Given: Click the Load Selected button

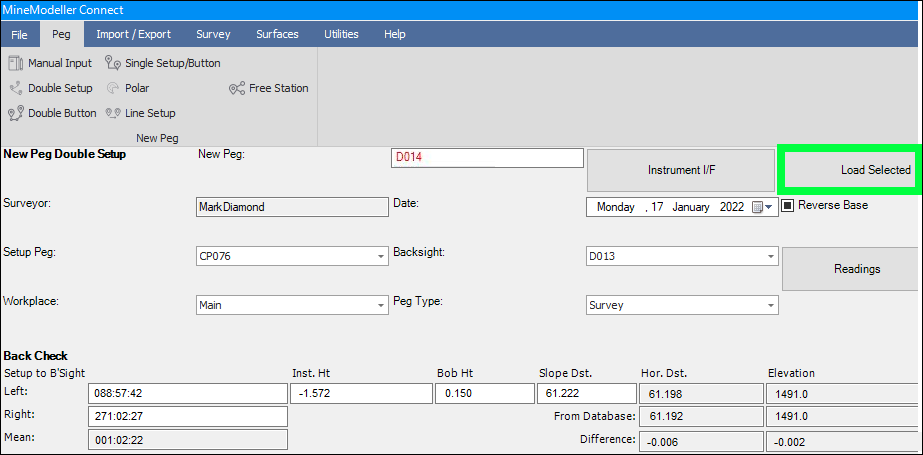Looking at the screenshot, I should point(849,170).
